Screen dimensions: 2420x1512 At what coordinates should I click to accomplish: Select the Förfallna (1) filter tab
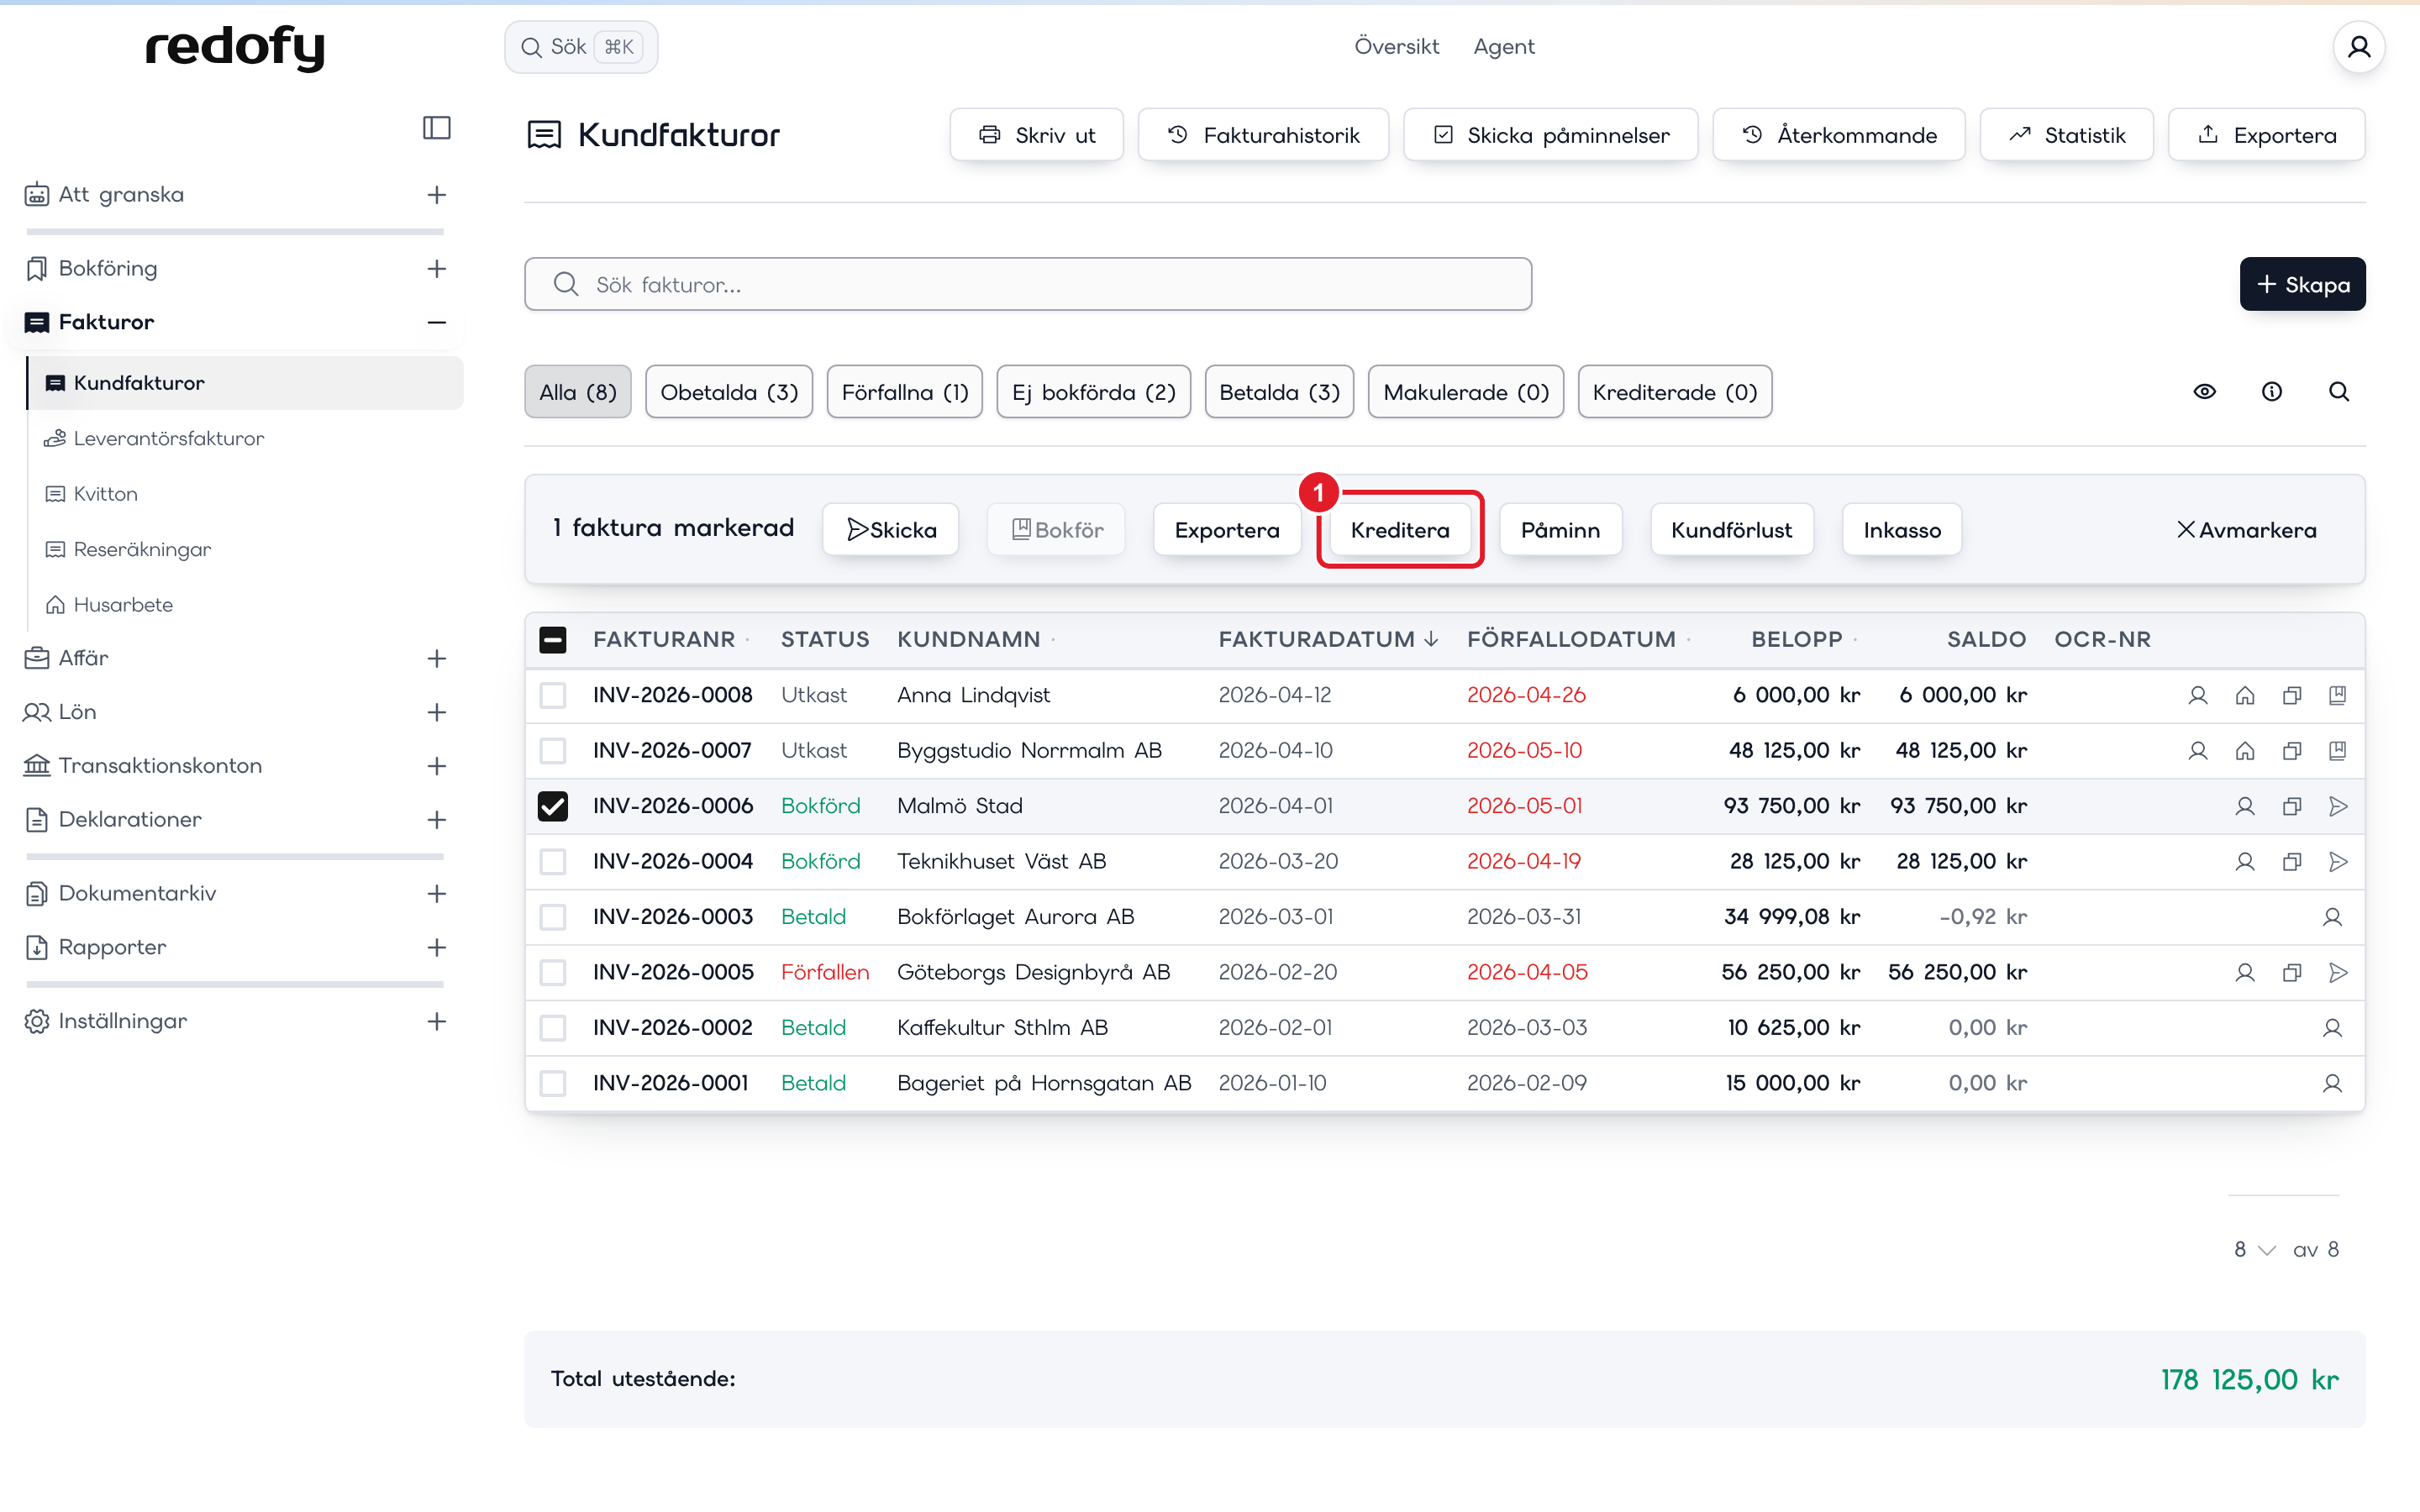(x=905, y=392)
